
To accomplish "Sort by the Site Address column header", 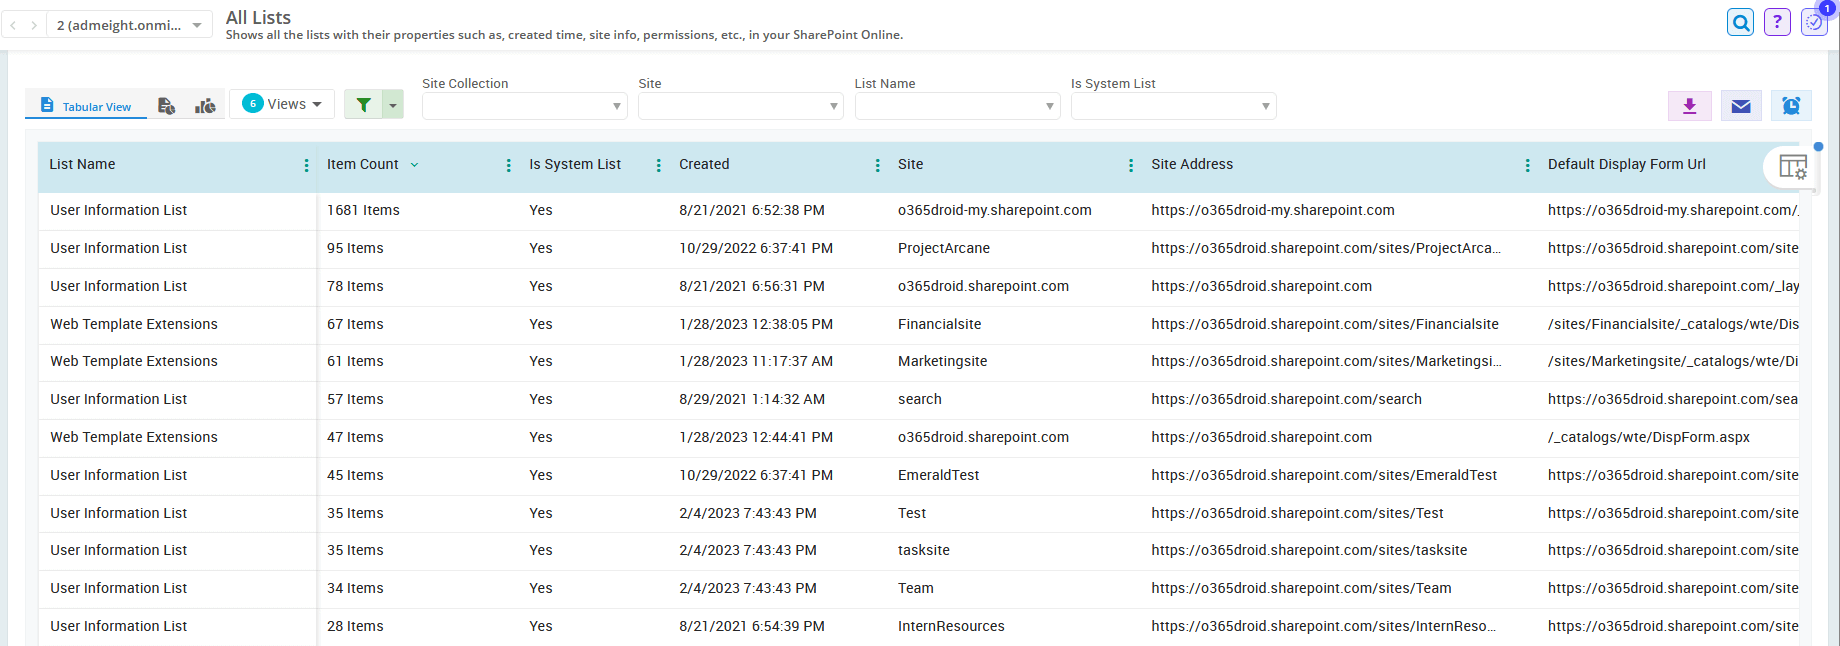I will click(x=1192, y=164).
